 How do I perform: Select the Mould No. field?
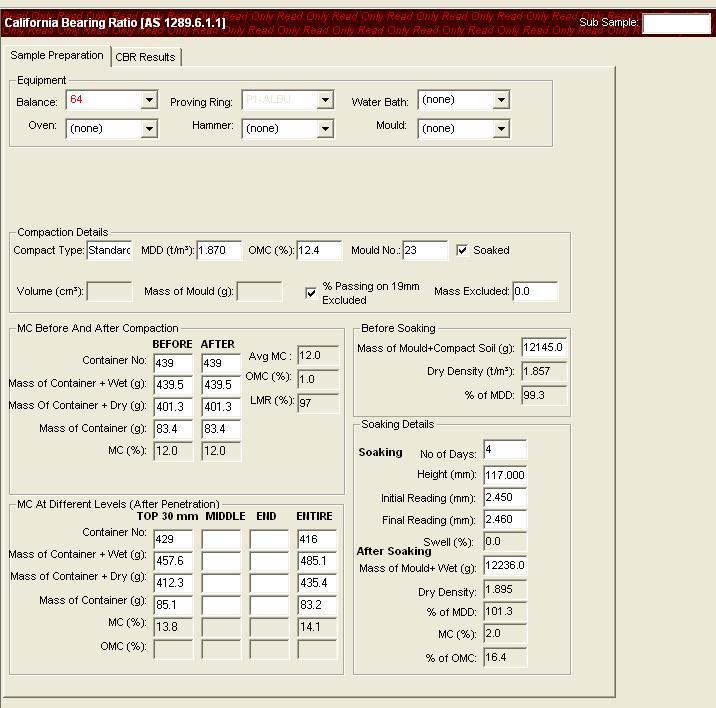(424, 250)
